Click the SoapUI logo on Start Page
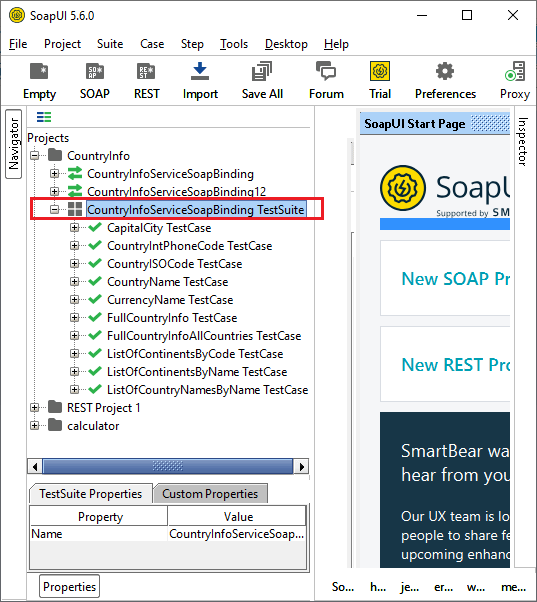Screen dimensions: 537x602 point(403,188)
